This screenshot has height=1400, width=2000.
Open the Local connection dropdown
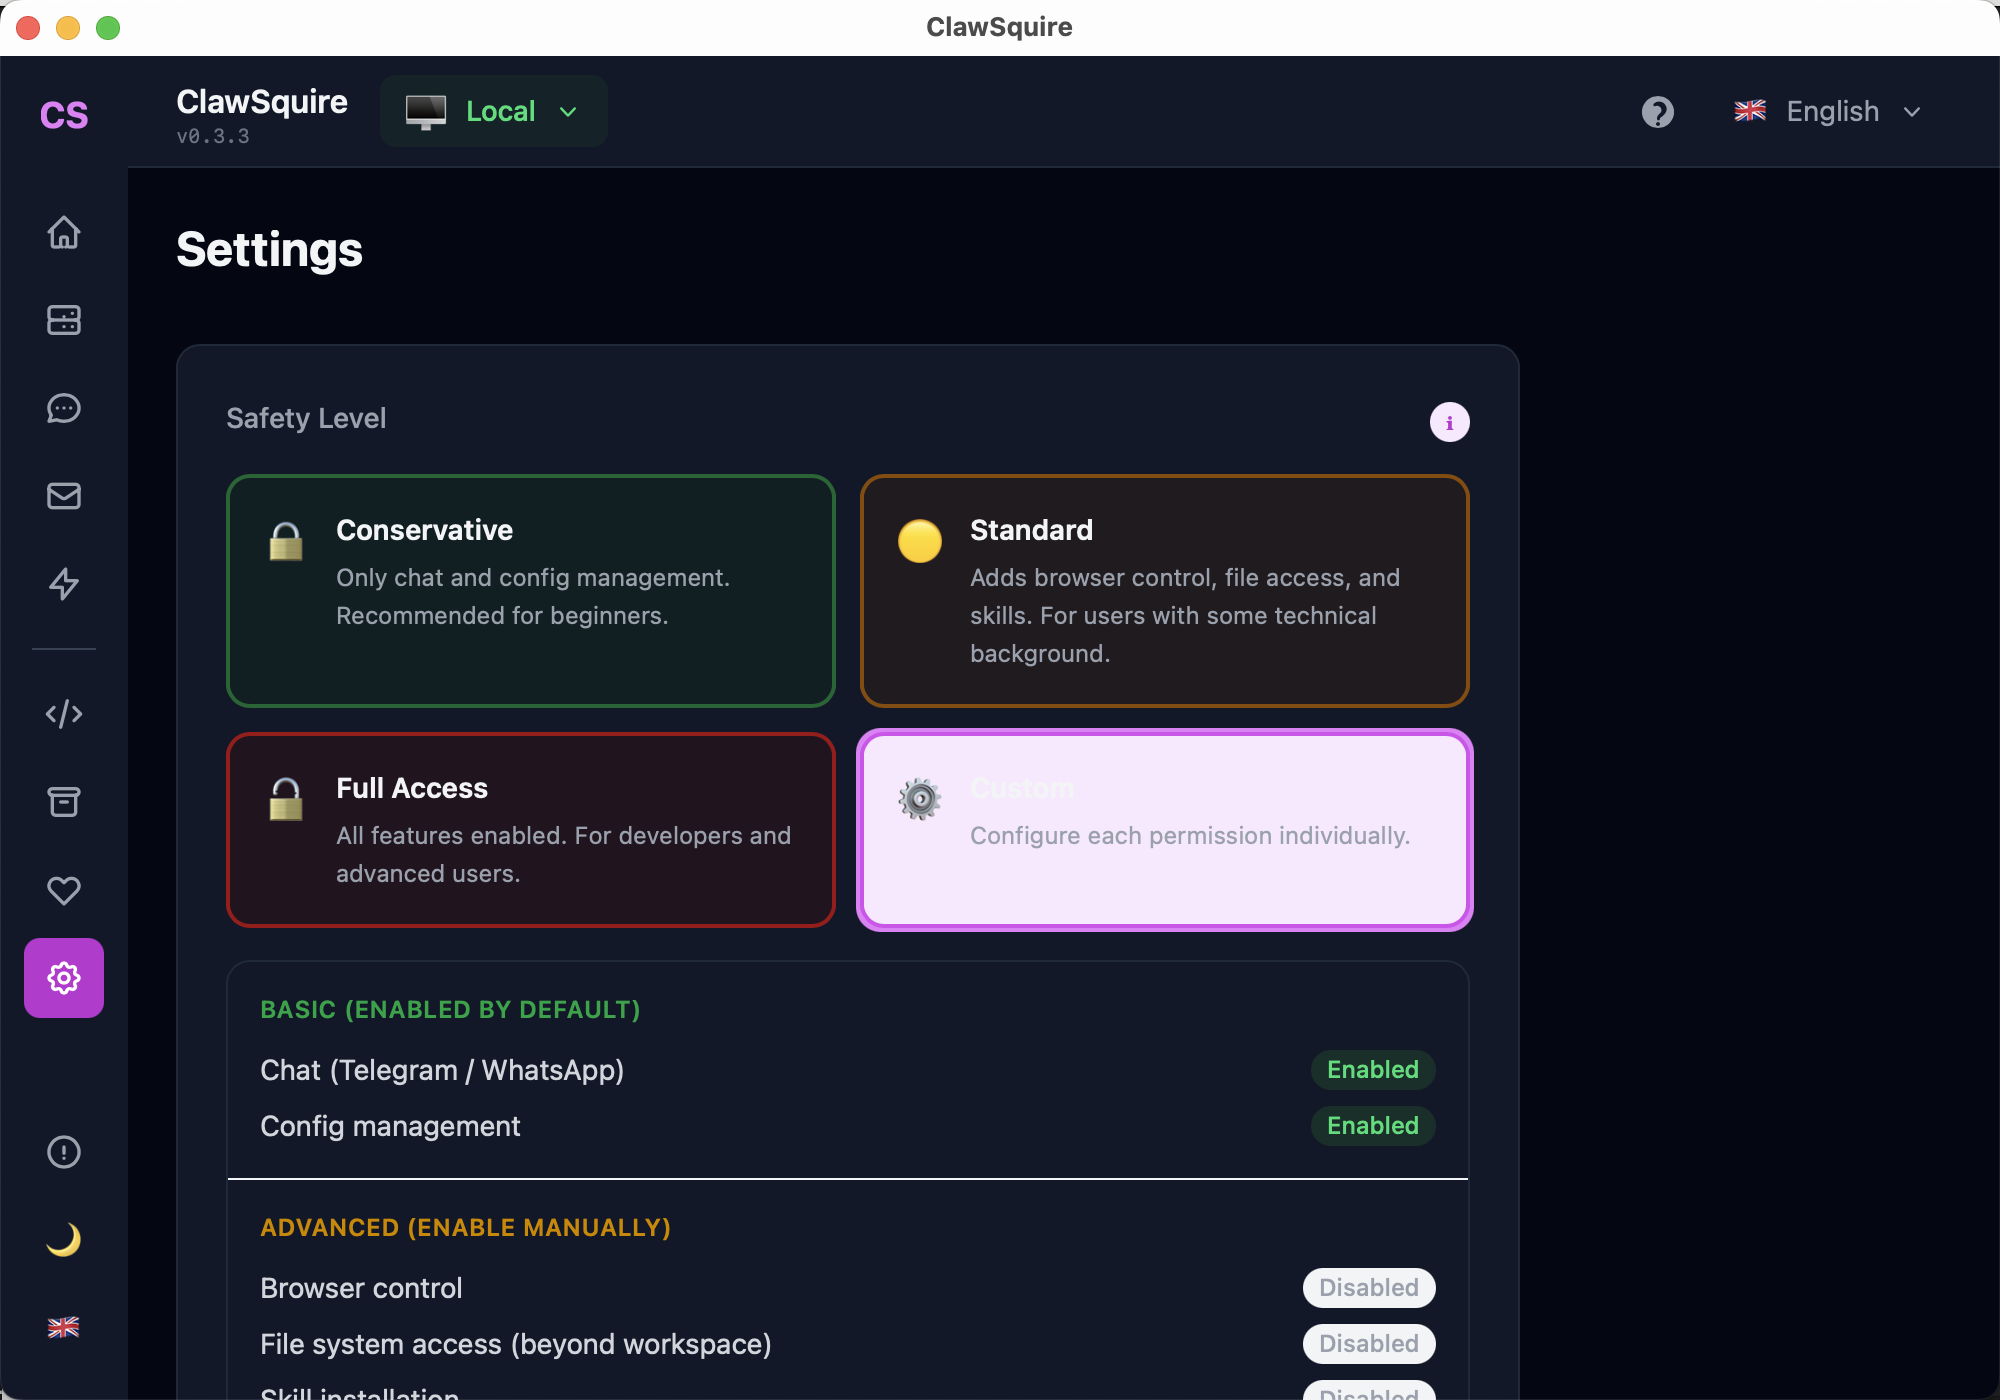493,111
